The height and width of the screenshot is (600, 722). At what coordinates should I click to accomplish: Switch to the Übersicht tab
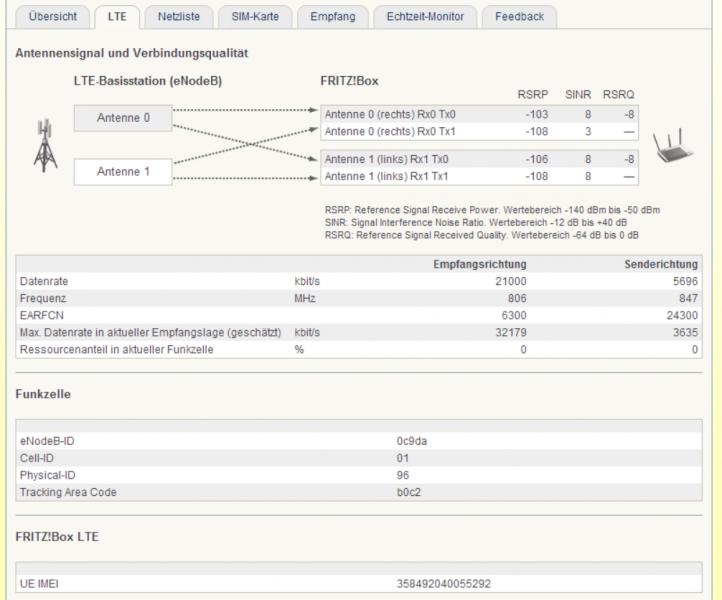click(x=52, y=17)
